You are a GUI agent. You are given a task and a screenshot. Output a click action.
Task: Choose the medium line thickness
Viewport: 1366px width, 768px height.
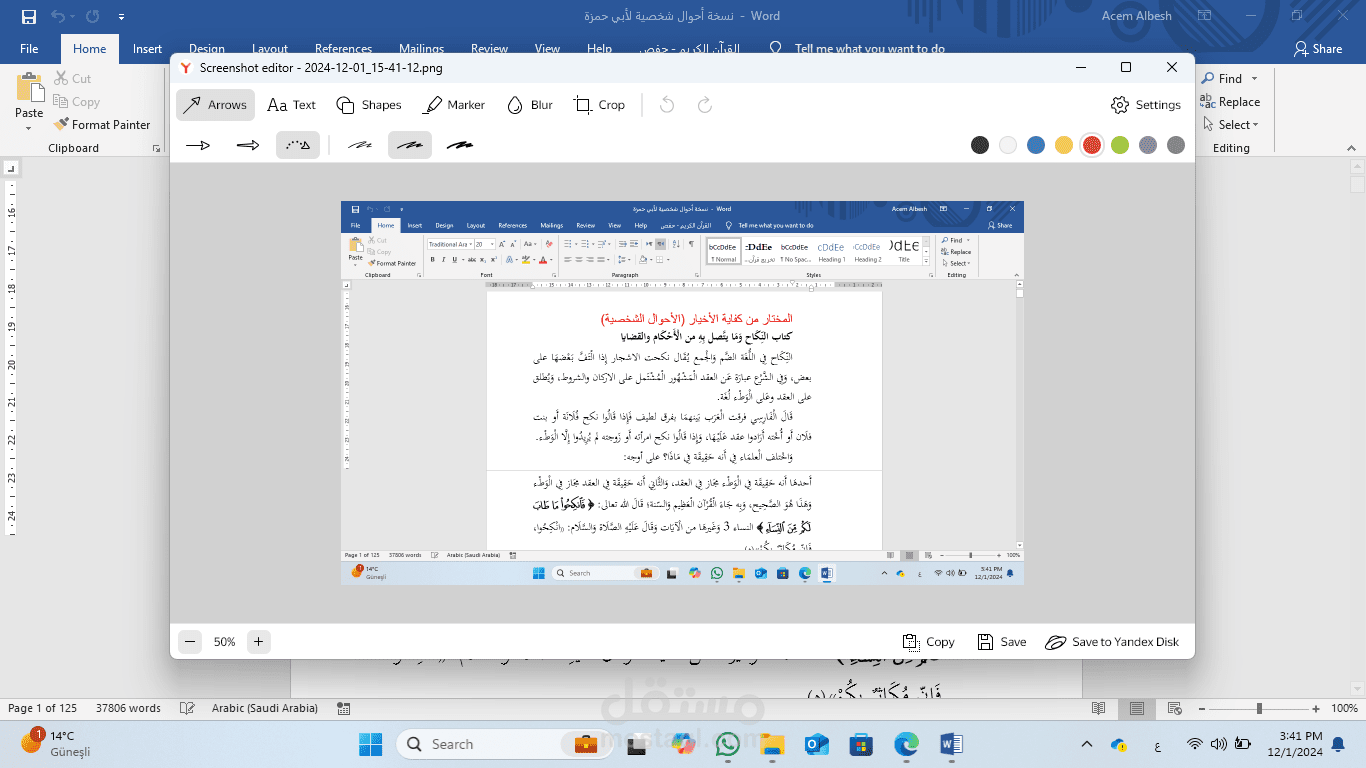[x=410, y=145]
